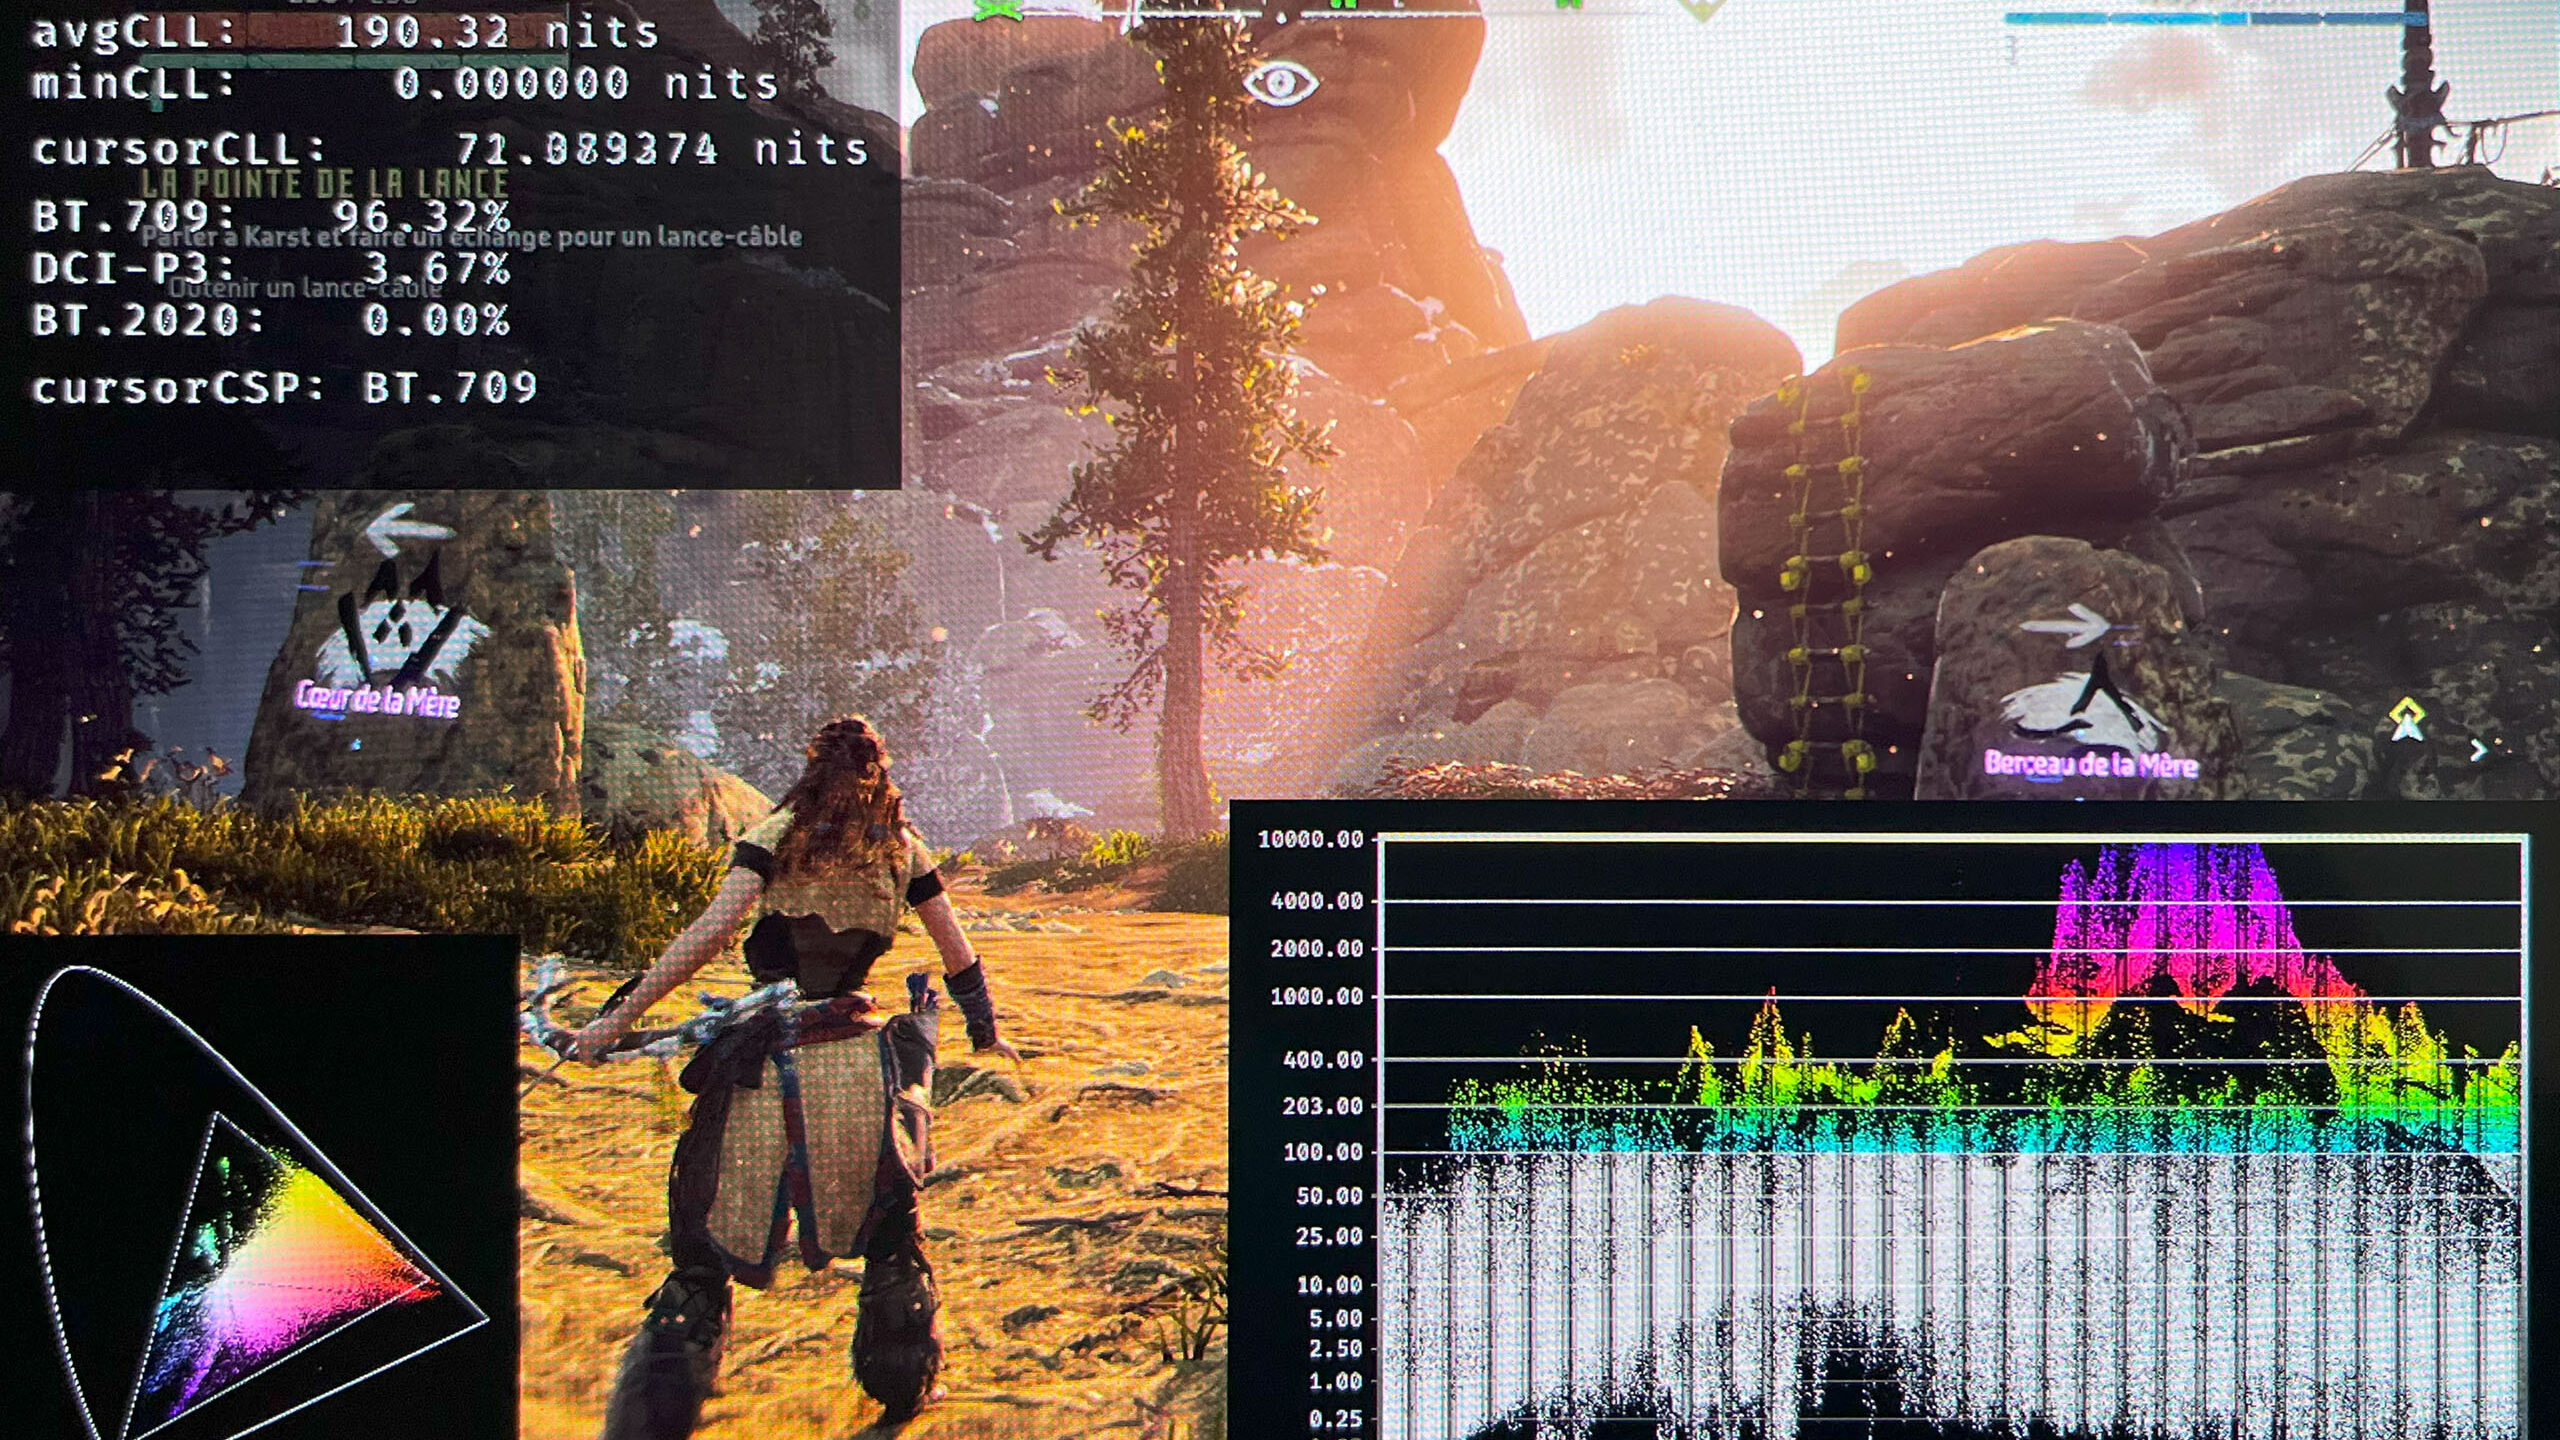Click the cursorCLL label
The height and width of the screenshot is (1440, 2560).
pyautogui.click(x=180, y=149)
